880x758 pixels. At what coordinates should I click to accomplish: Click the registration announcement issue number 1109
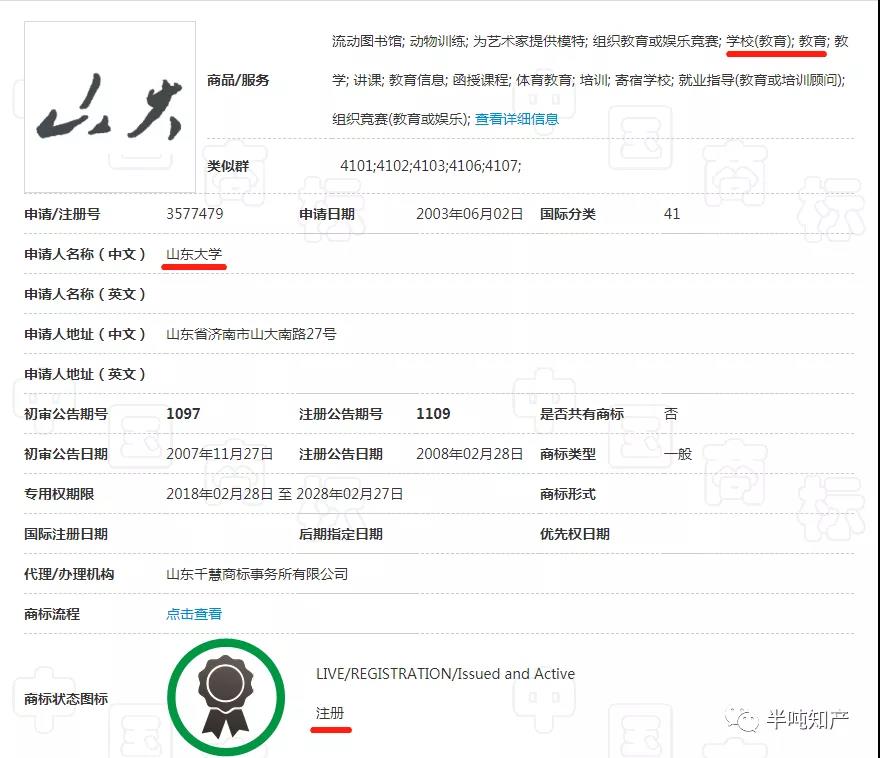coord(433,414)
